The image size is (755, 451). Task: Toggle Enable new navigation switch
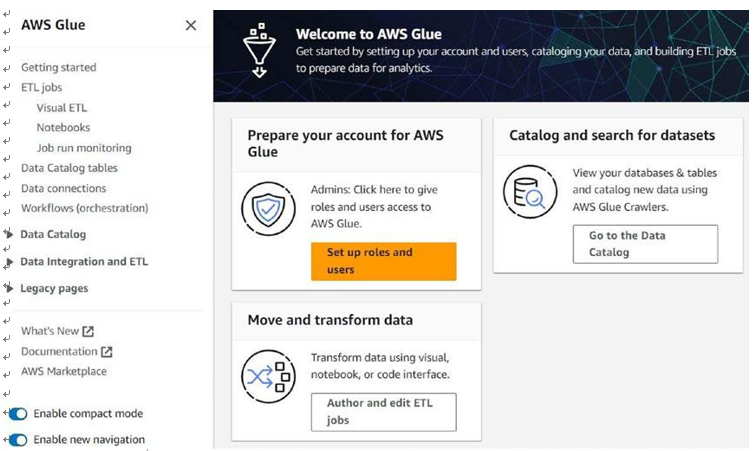(x=18, y=439)
